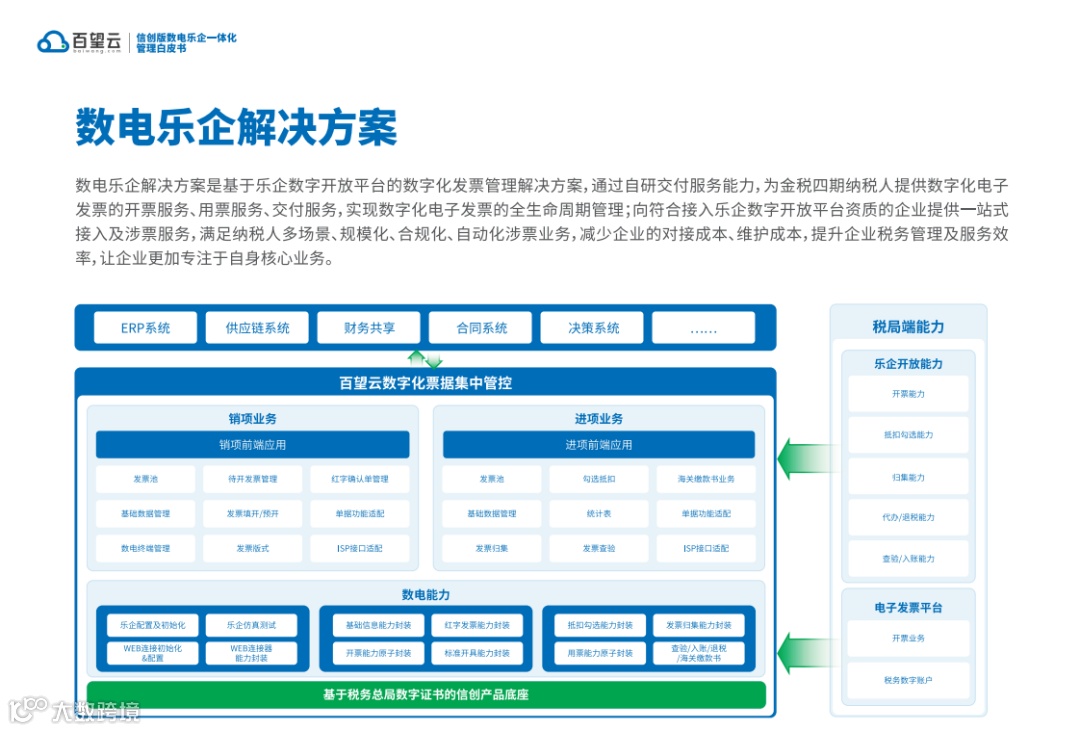The image size is (1080, 731).
Task: Click the 百望云数字化票据集中管控 header bar
Action: tap(426, 383)
